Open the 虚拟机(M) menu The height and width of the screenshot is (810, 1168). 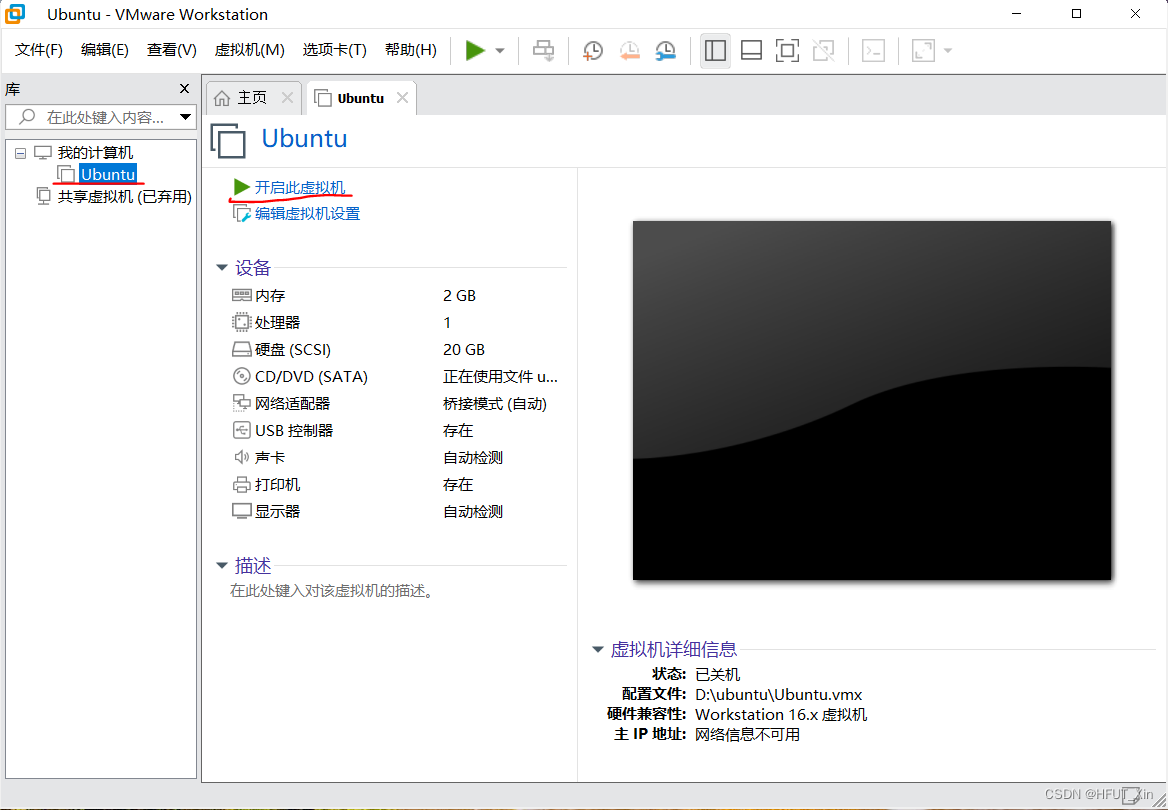pyautogui.click(x=250, y=50)
